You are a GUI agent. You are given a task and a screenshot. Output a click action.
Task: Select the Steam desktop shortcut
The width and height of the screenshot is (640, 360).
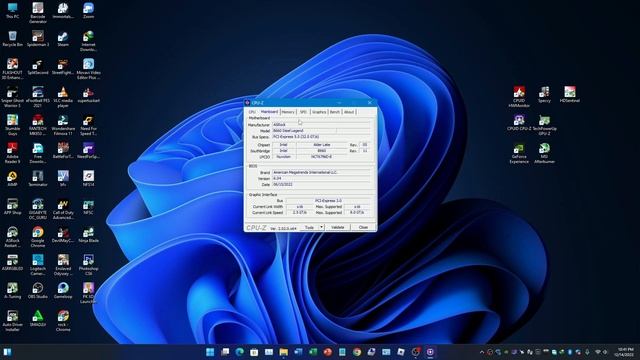point(63,39)
